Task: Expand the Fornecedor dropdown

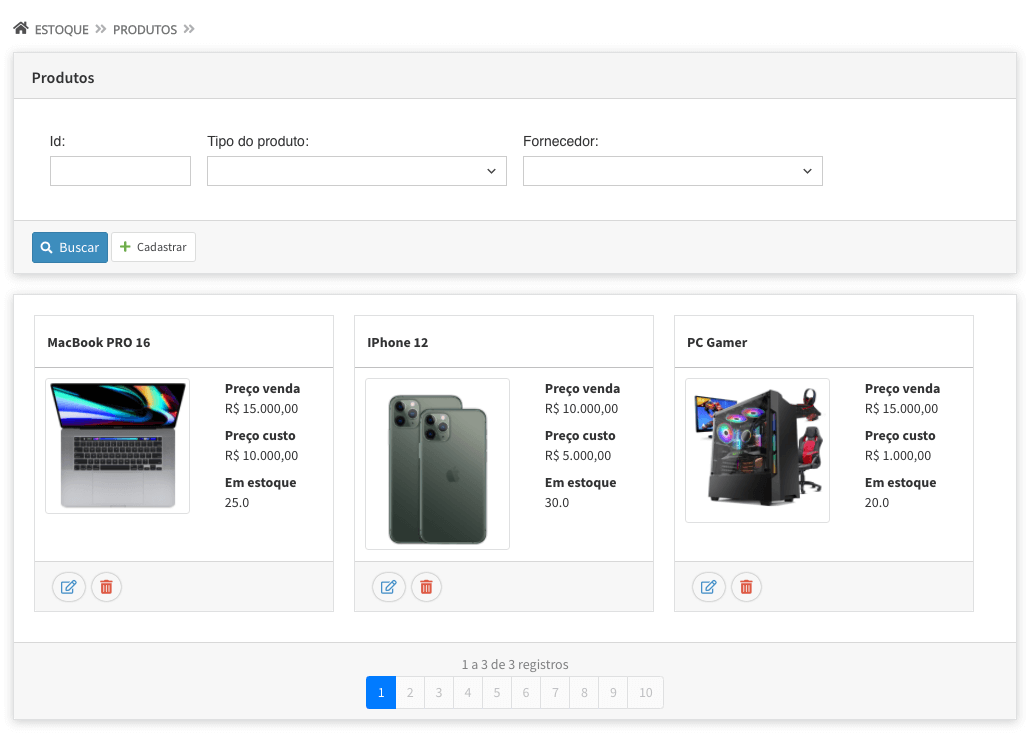Action: (672, 171)
